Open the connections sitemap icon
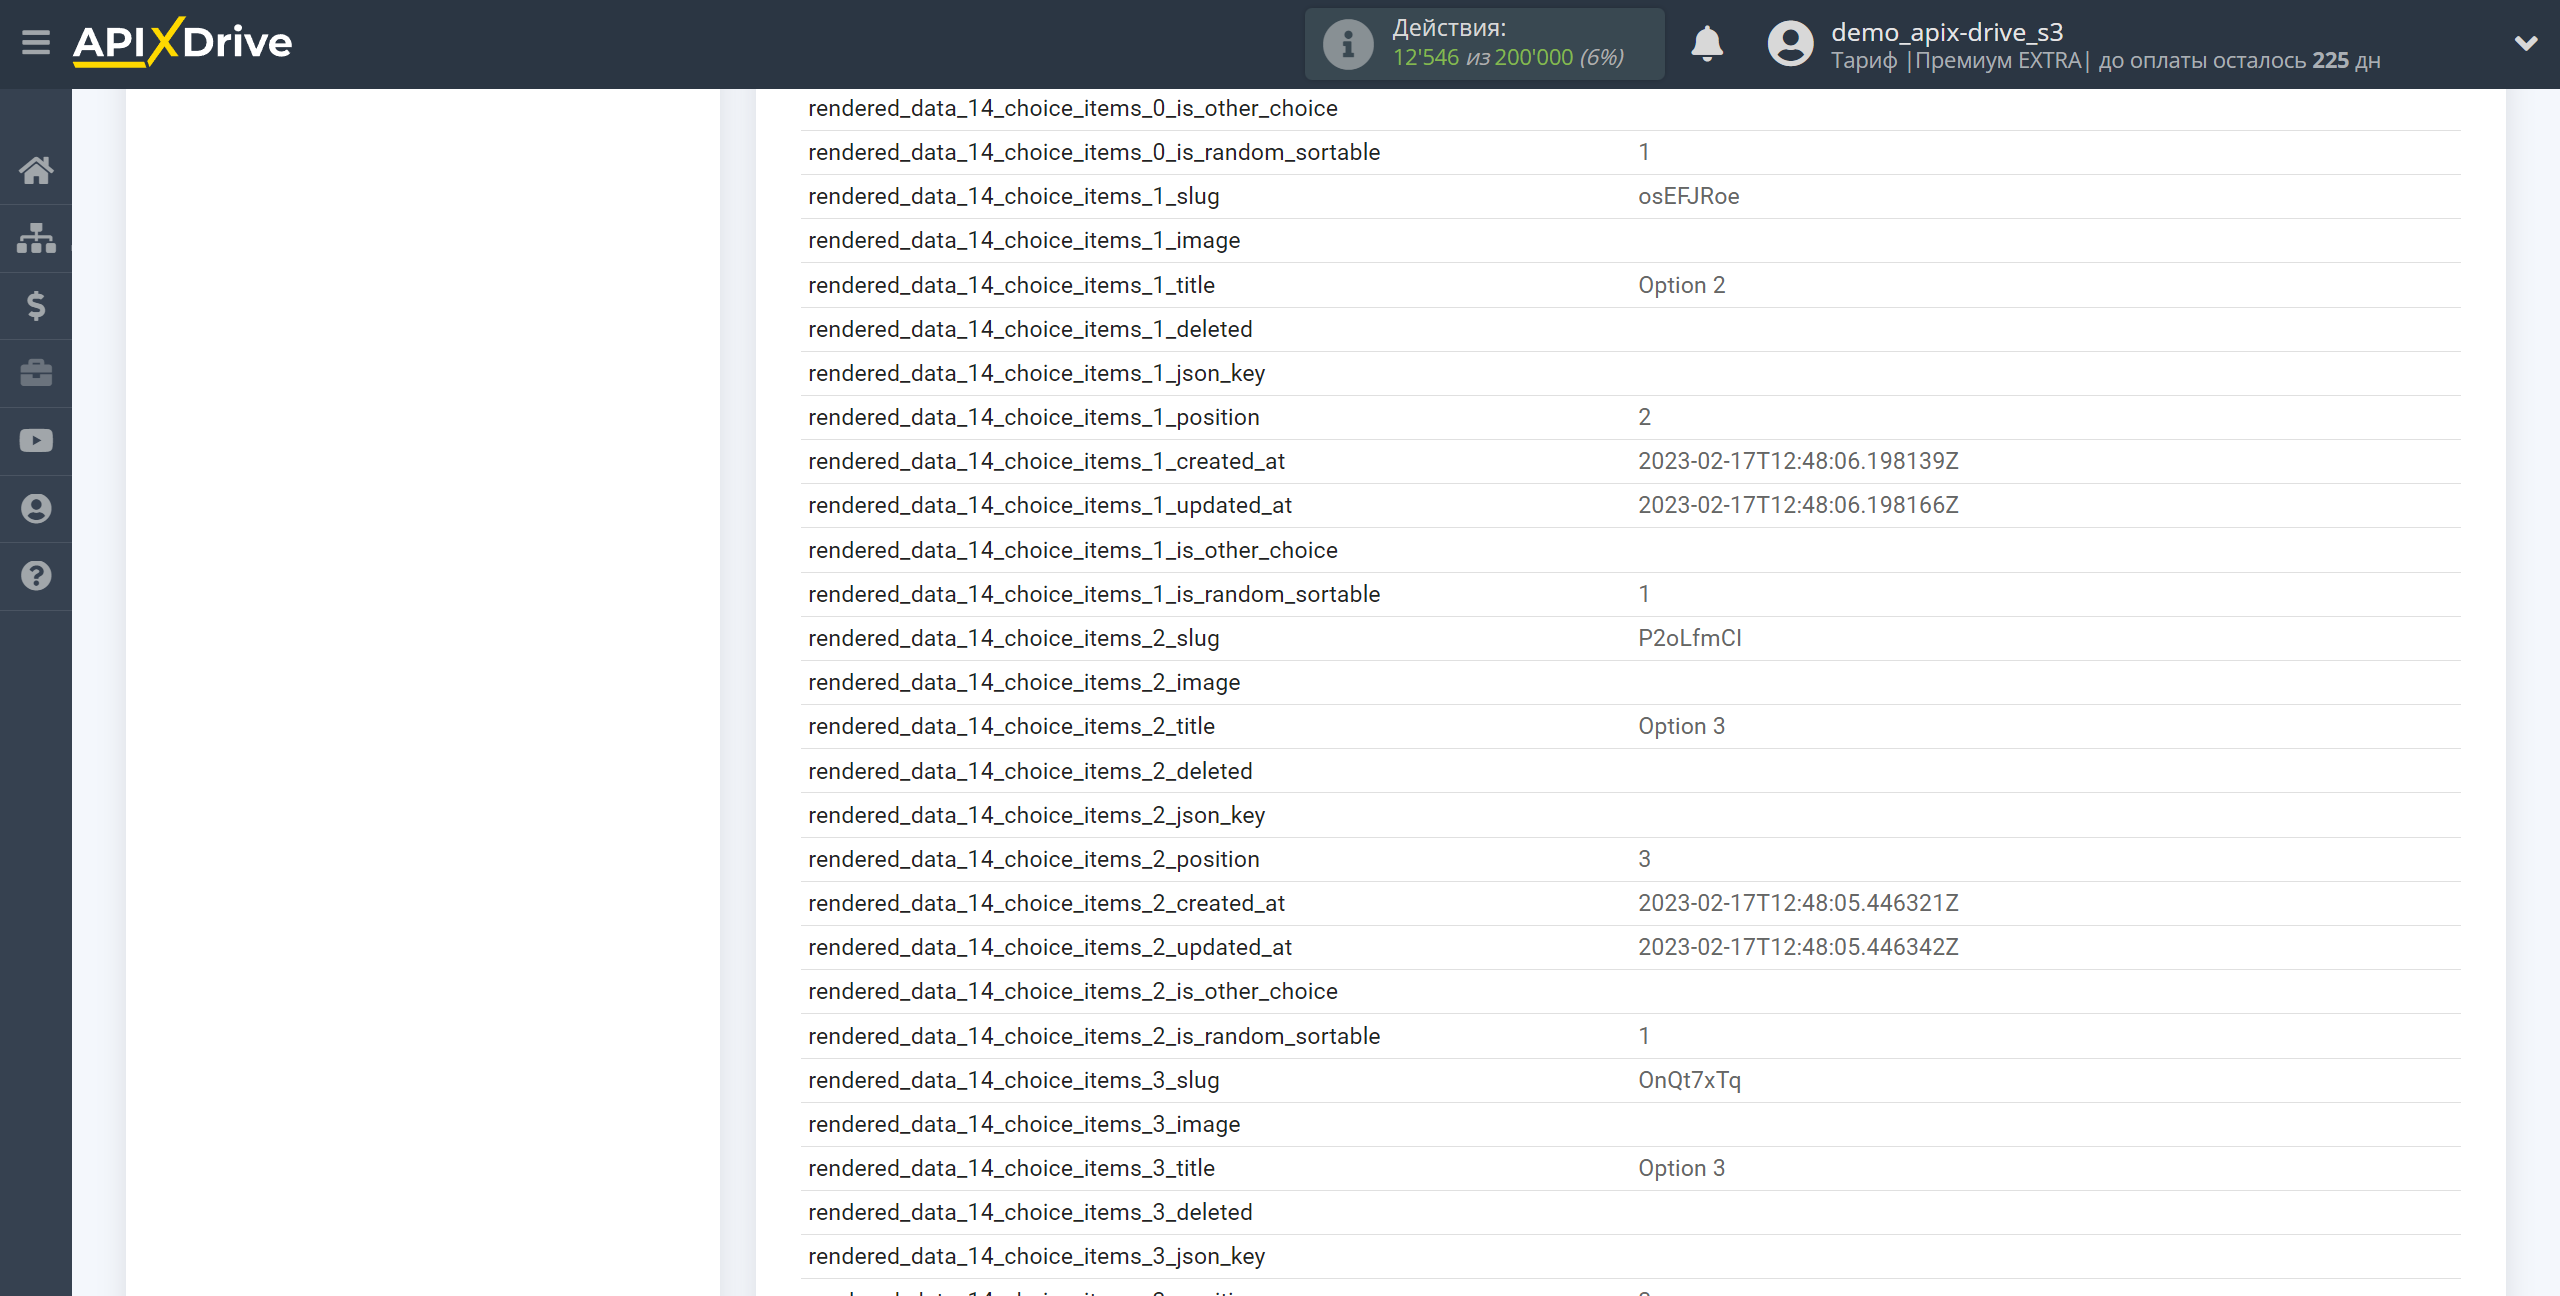The height and width of the screenshot is (1296, 2560). click(x=36, y=238)
